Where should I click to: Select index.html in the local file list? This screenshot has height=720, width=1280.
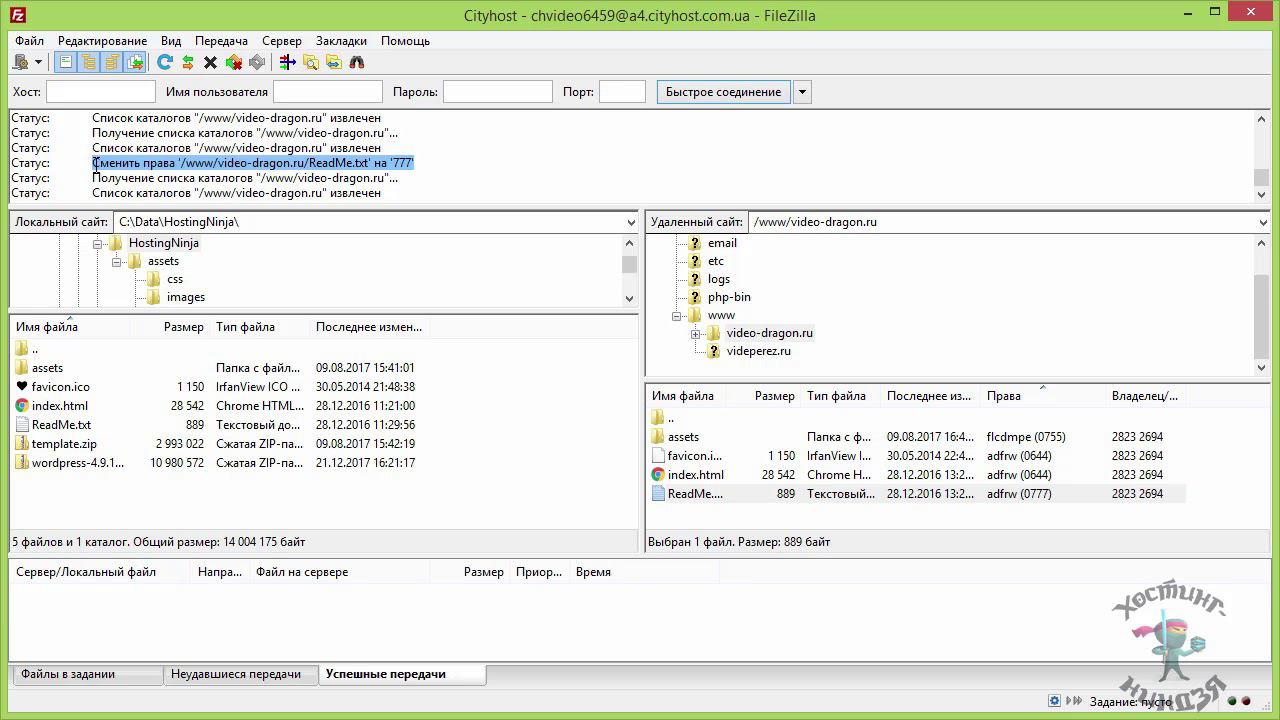point(59,406)
